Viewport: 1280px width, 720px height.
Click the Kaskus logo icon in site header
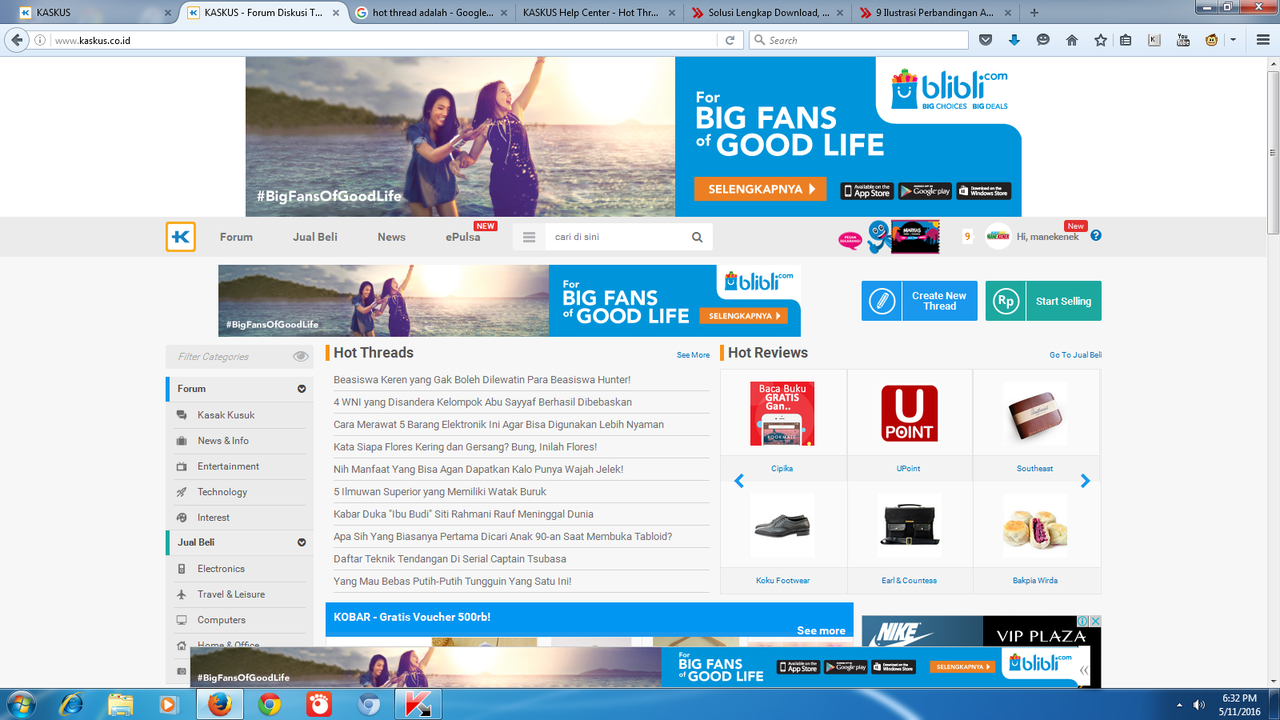[181, 237]
